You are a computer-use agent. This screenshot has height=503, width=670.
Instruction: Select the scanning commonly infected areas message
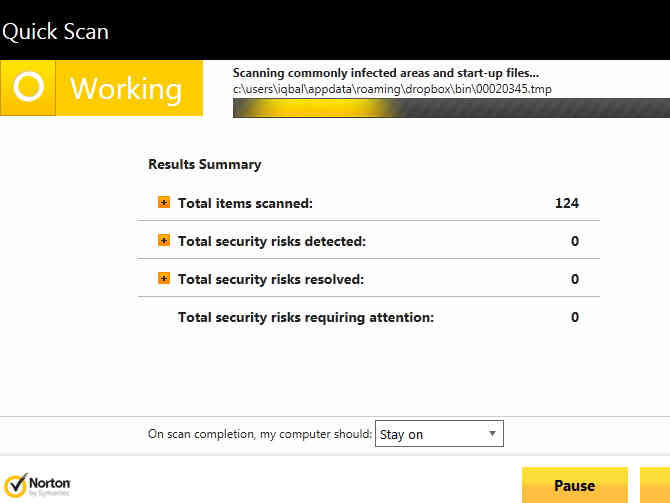pos(385,73)
